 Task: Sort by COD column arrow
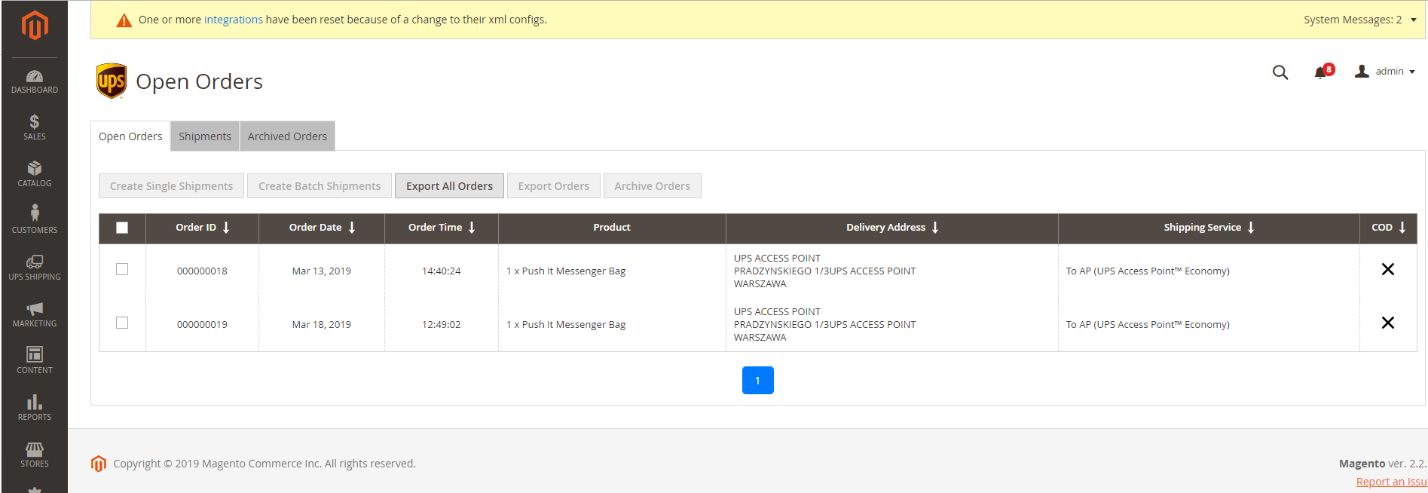click(1402, 228)
